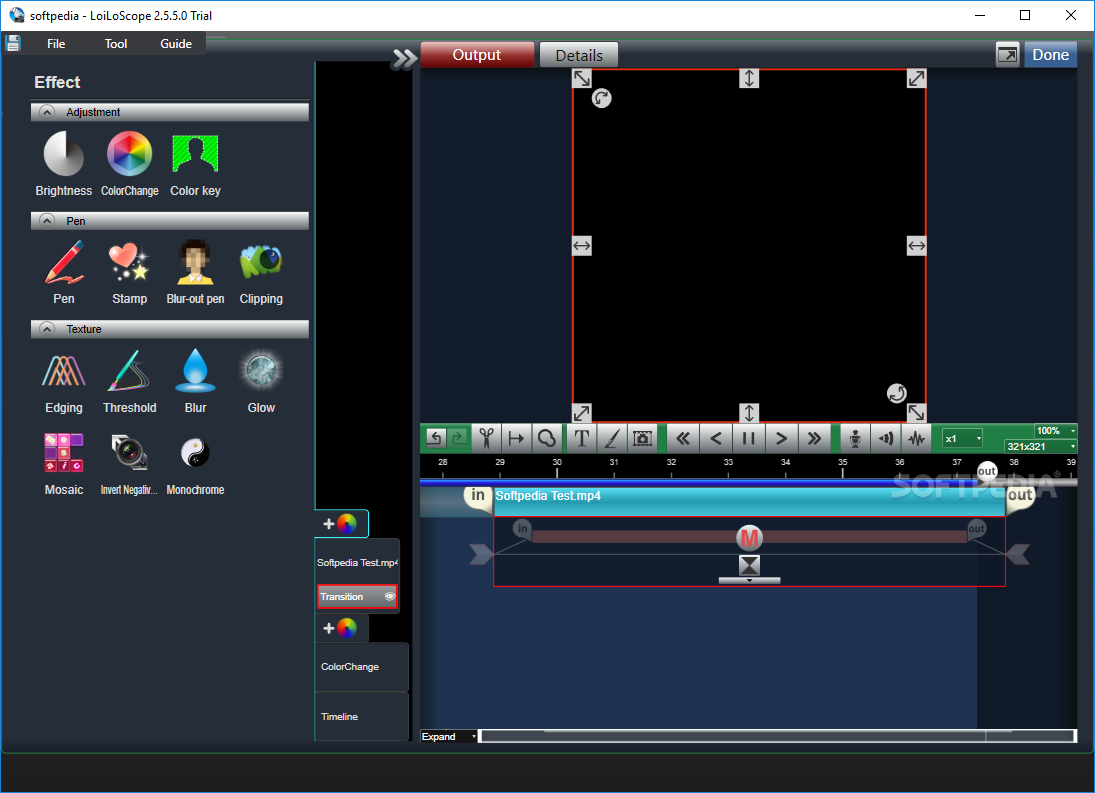Click the Done button
This screenshot has height=793, width=1095.
(x=1050, y=54)
